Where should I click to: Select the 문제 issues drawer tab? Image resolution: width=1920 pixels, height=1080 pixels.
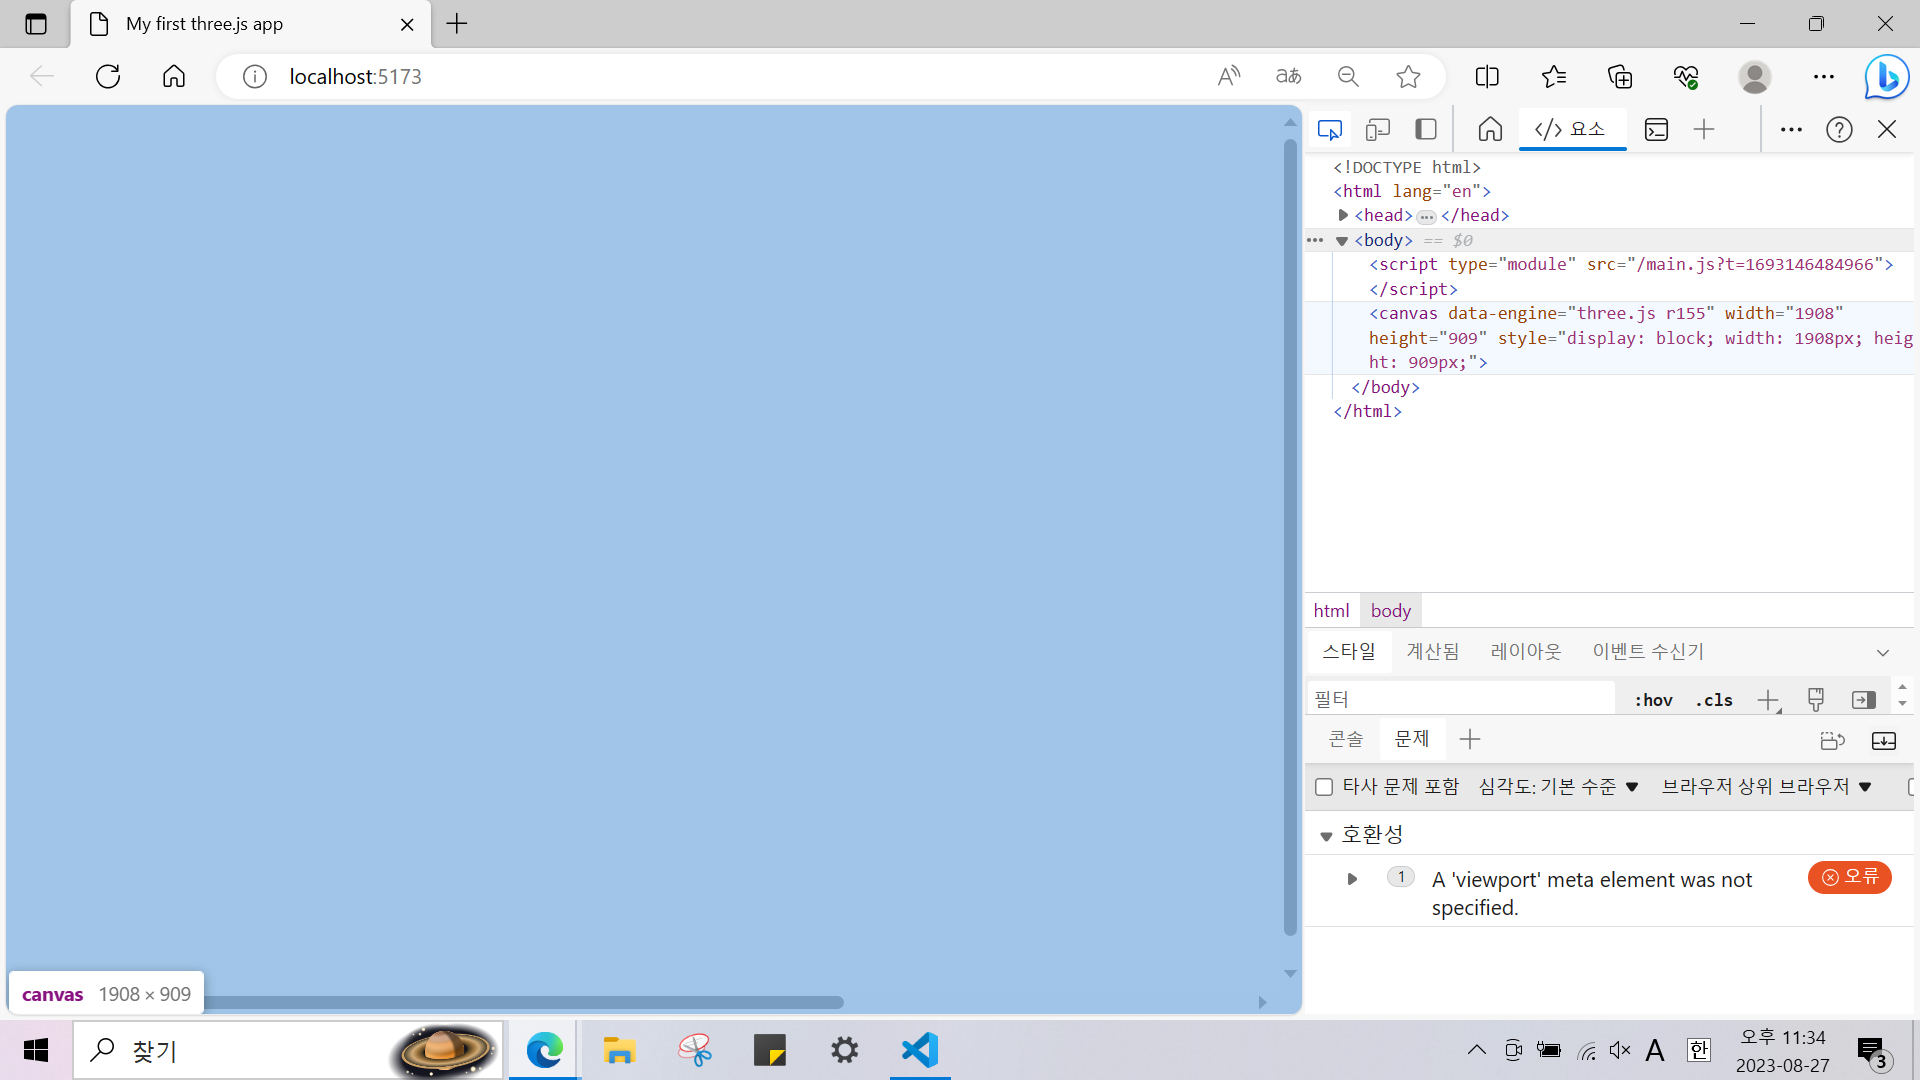click(1412, 740)
